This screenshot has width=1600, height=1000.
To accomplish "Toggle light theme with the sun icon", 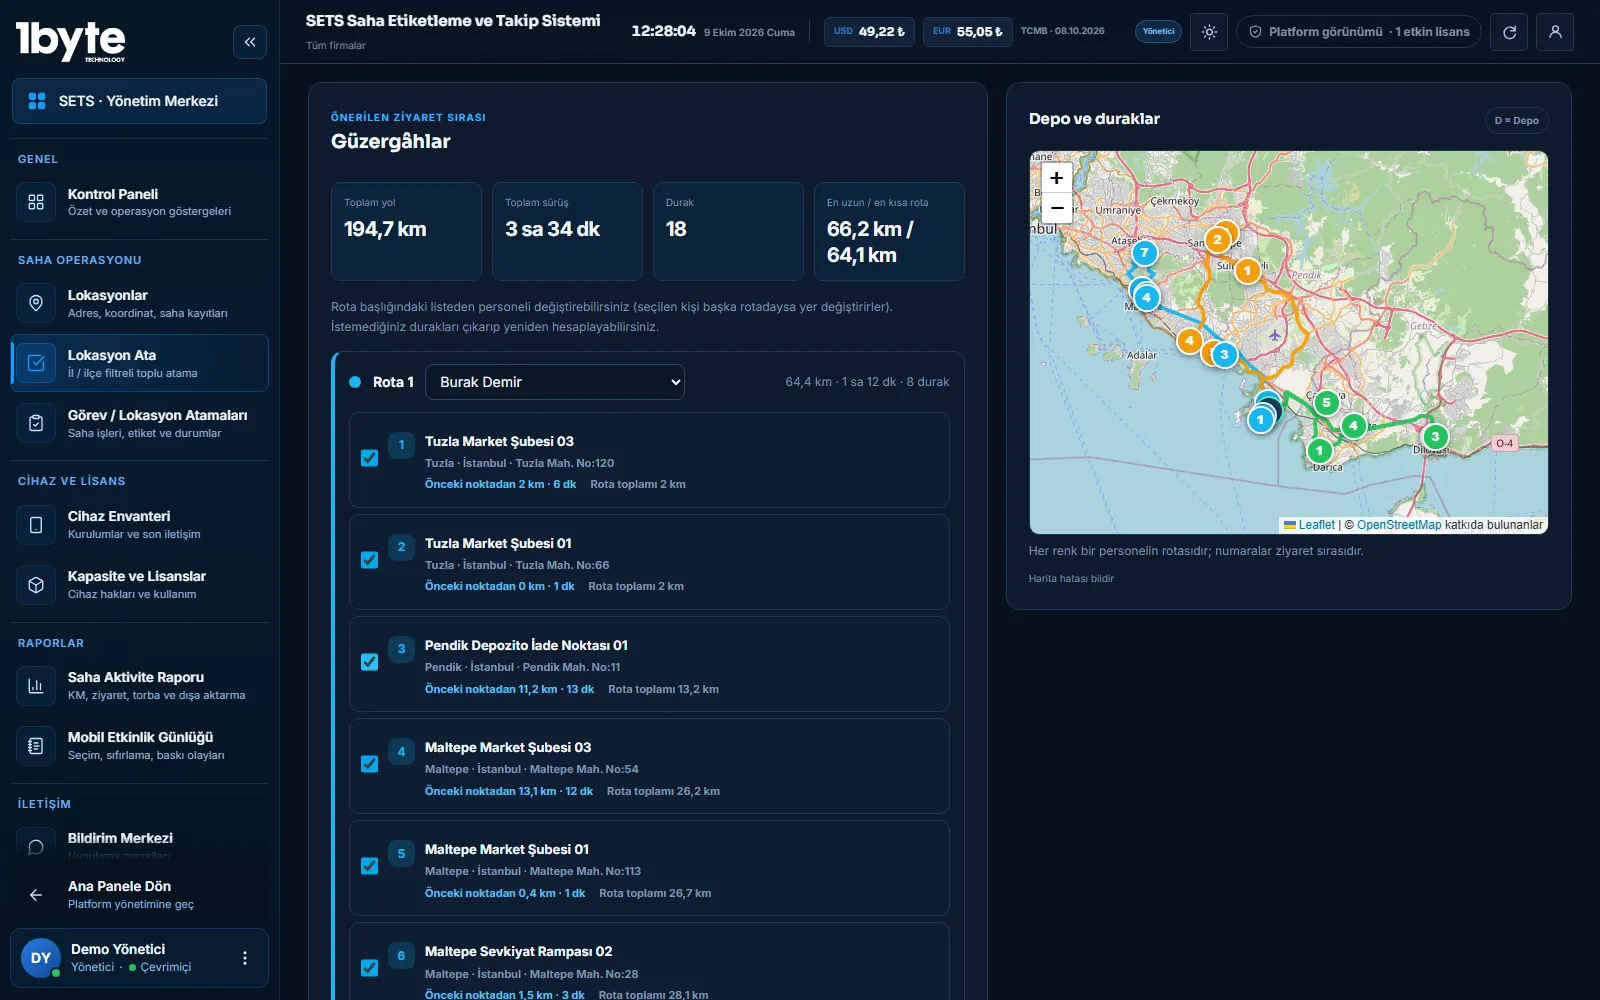I will click(1209, 32).
